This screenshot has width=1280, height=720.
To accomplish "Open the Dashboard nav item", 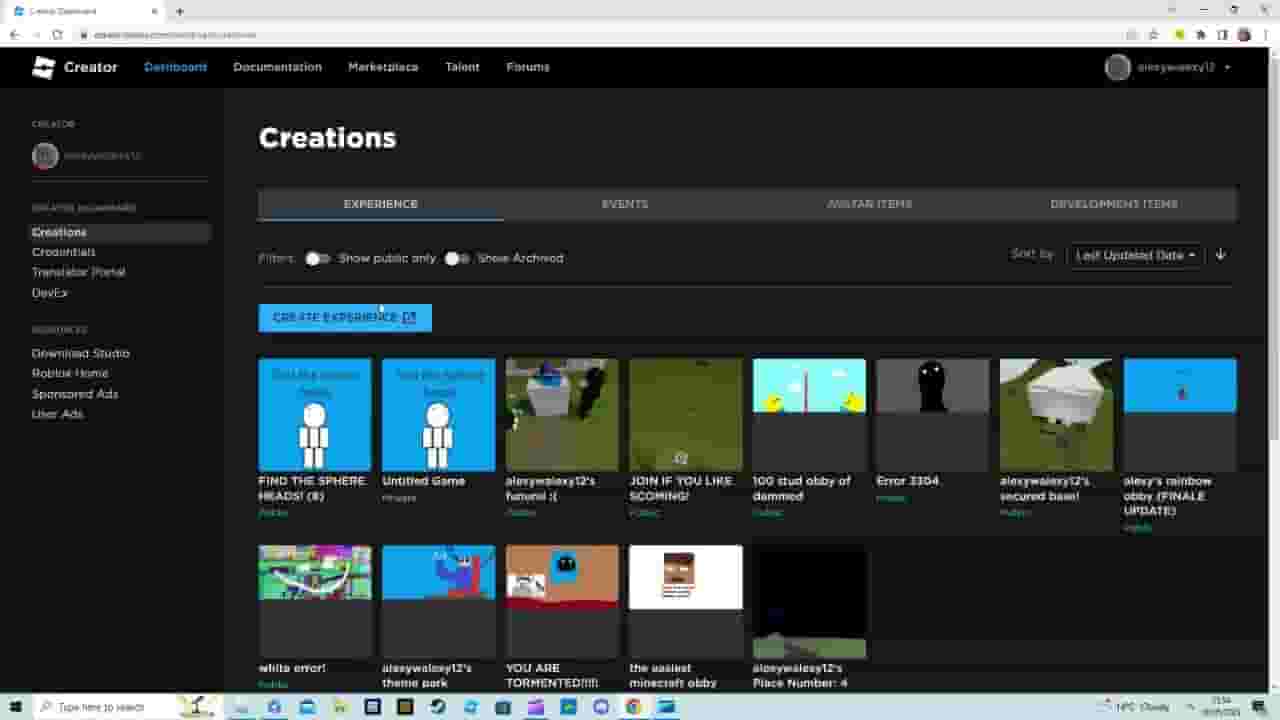I will point(175,67).
